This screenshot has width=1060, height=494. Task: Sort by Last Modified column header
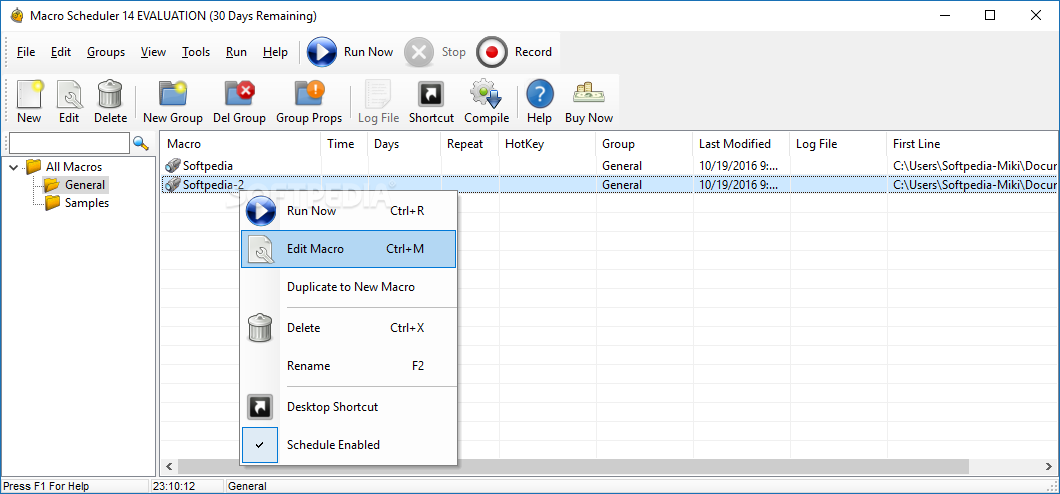click(x=741, y=144)
